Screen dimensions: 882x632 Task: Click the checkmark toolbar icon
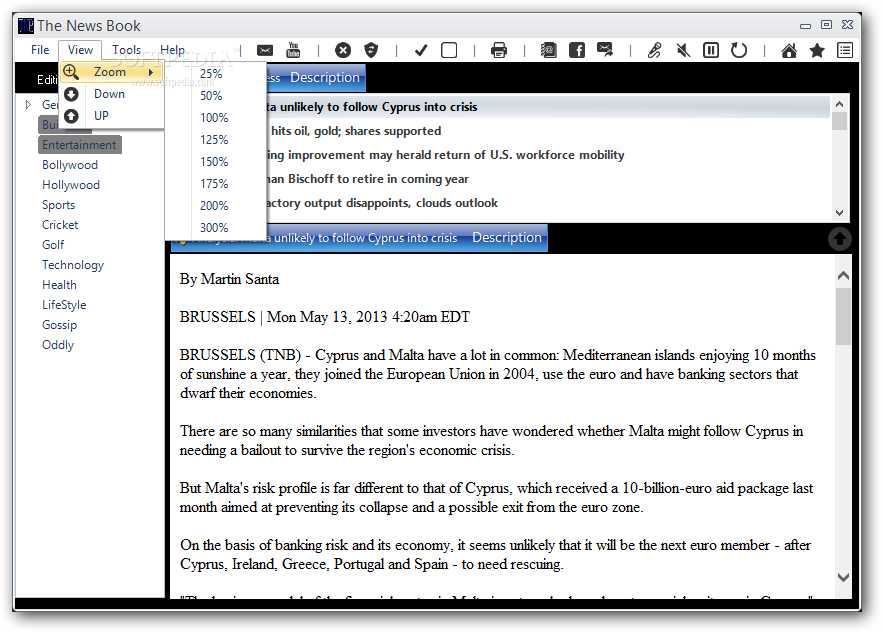[x=421, y=51]
